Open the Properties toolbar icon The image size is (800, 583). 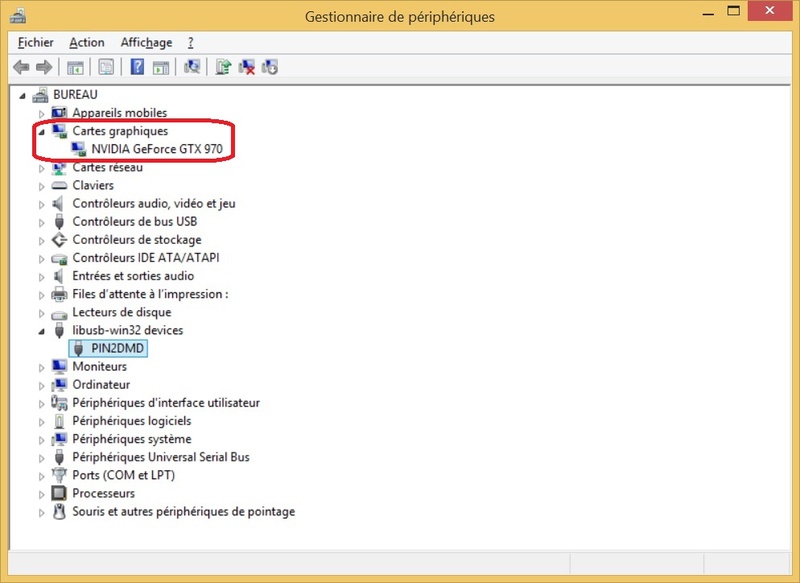[x=106, y=67]
